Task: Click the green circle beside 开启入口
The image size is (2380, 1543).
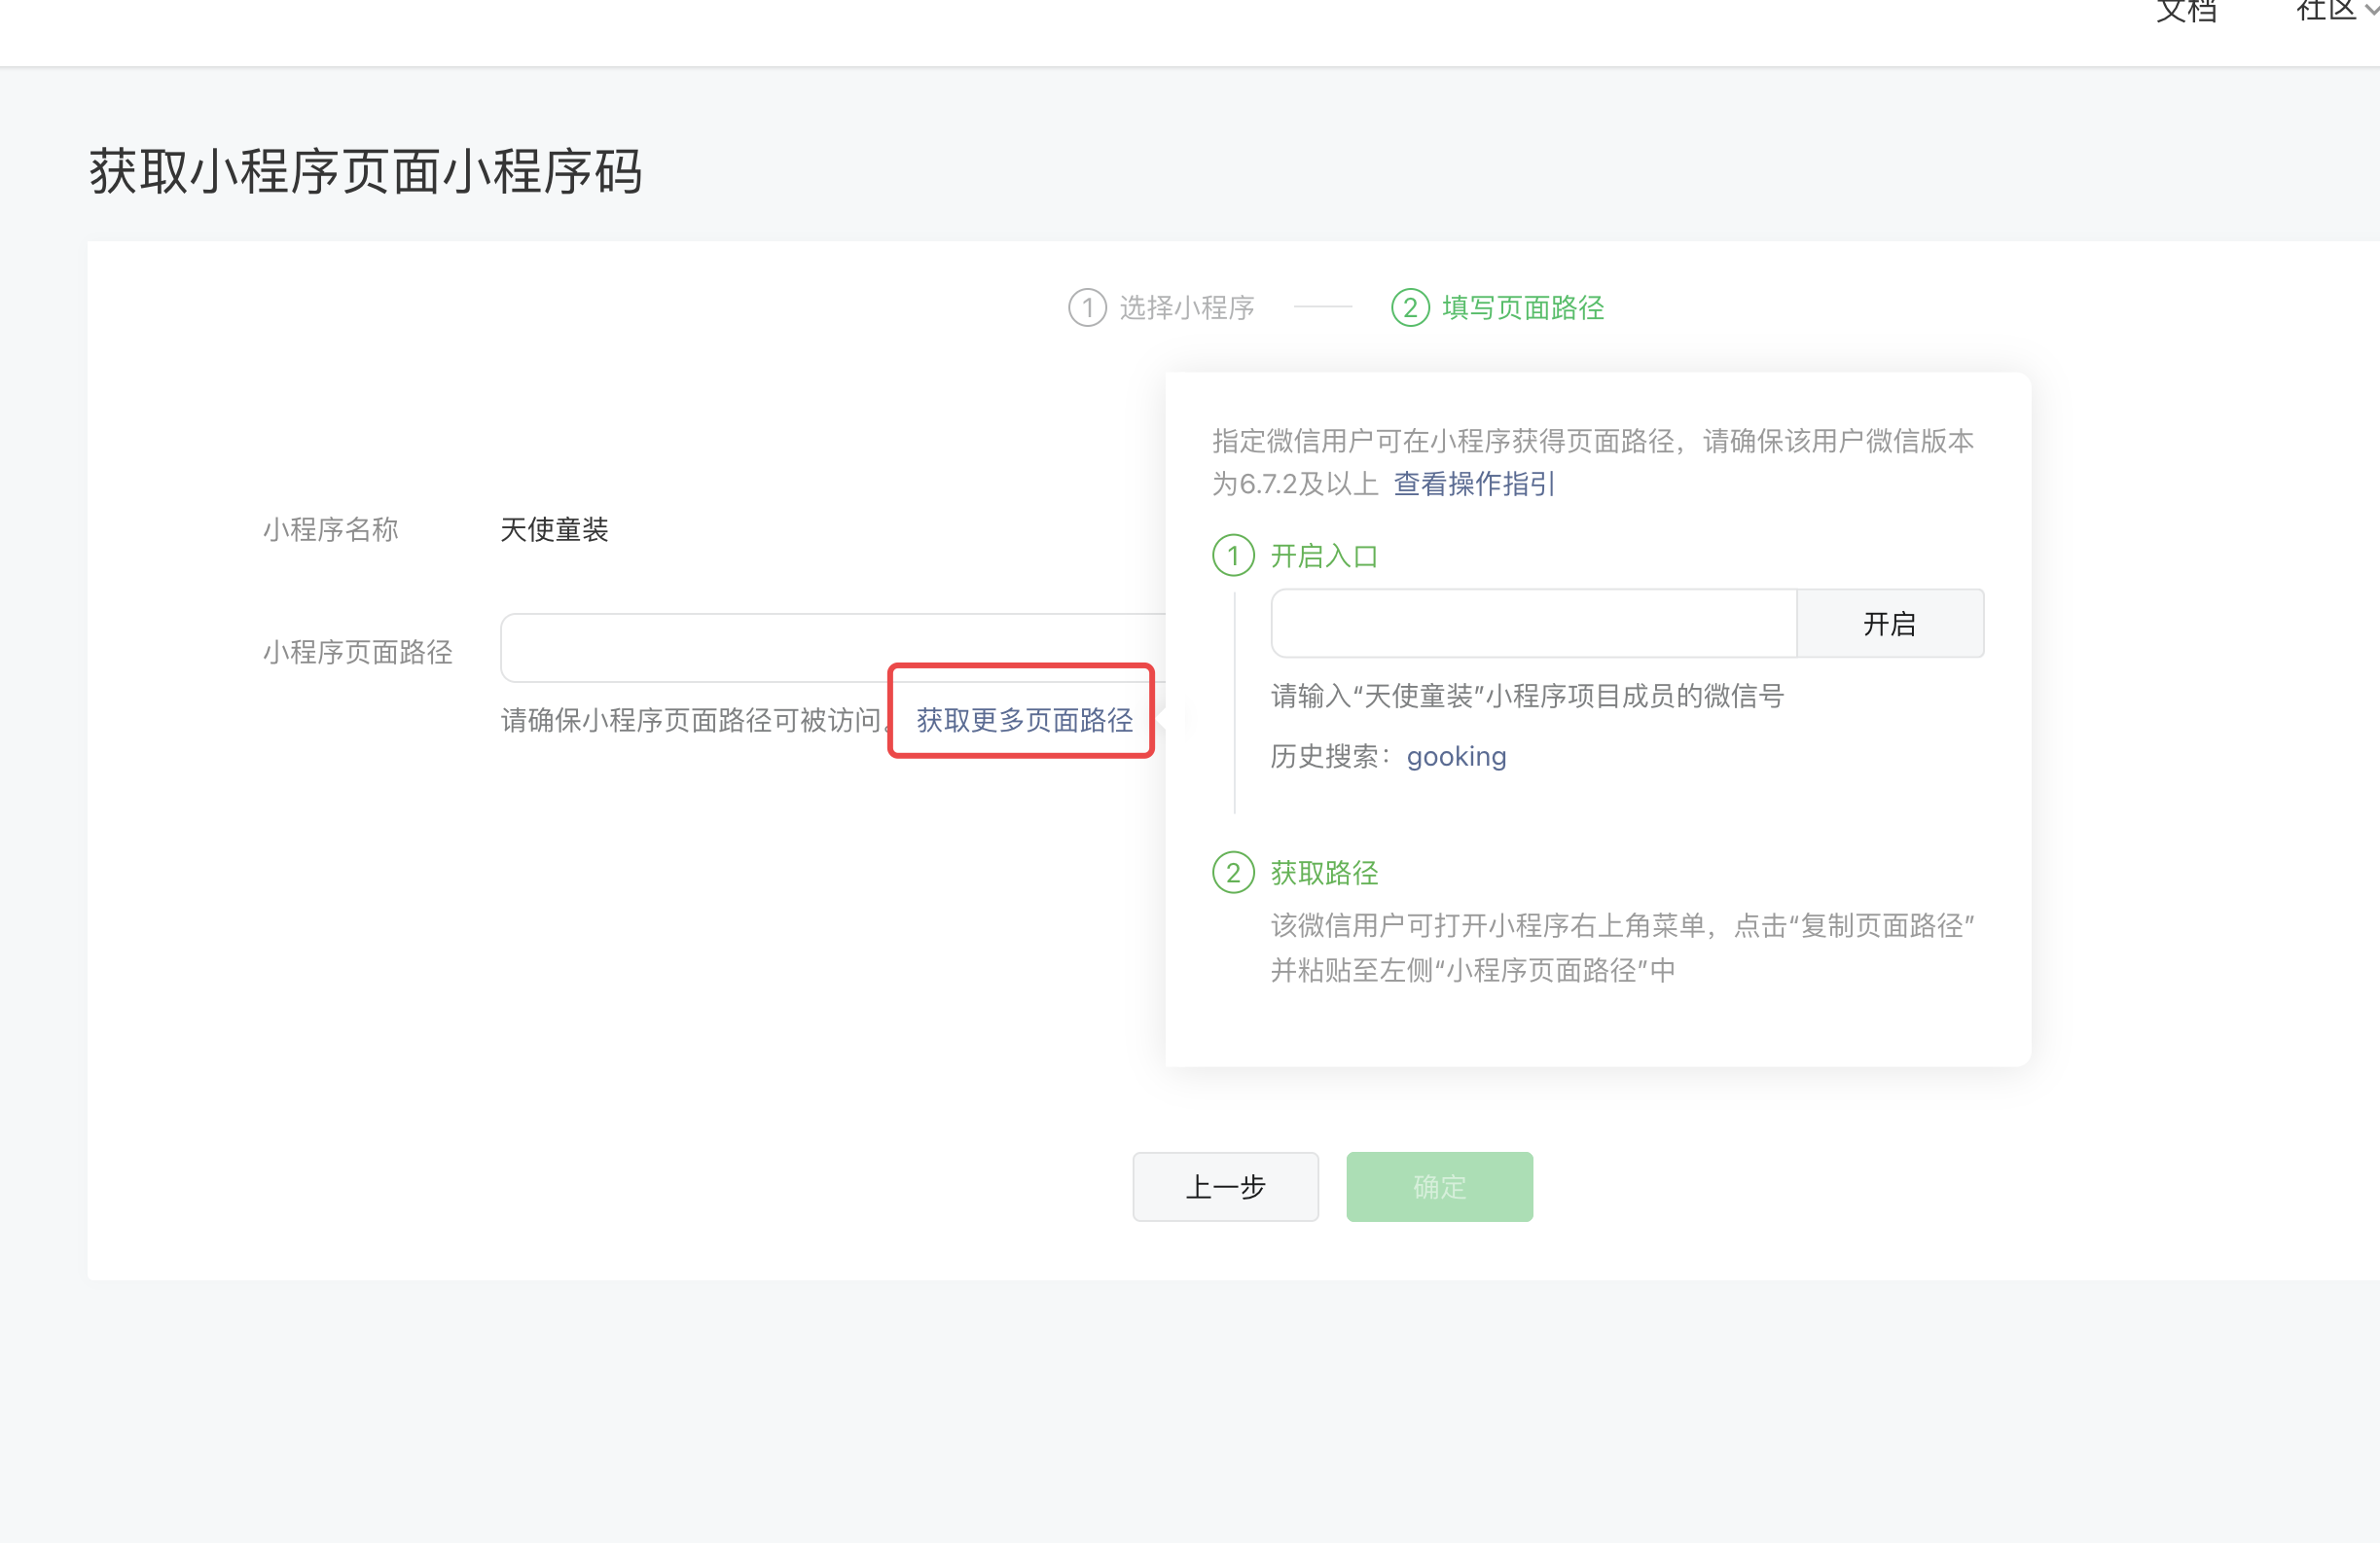Action: [x=1233, y=556]
